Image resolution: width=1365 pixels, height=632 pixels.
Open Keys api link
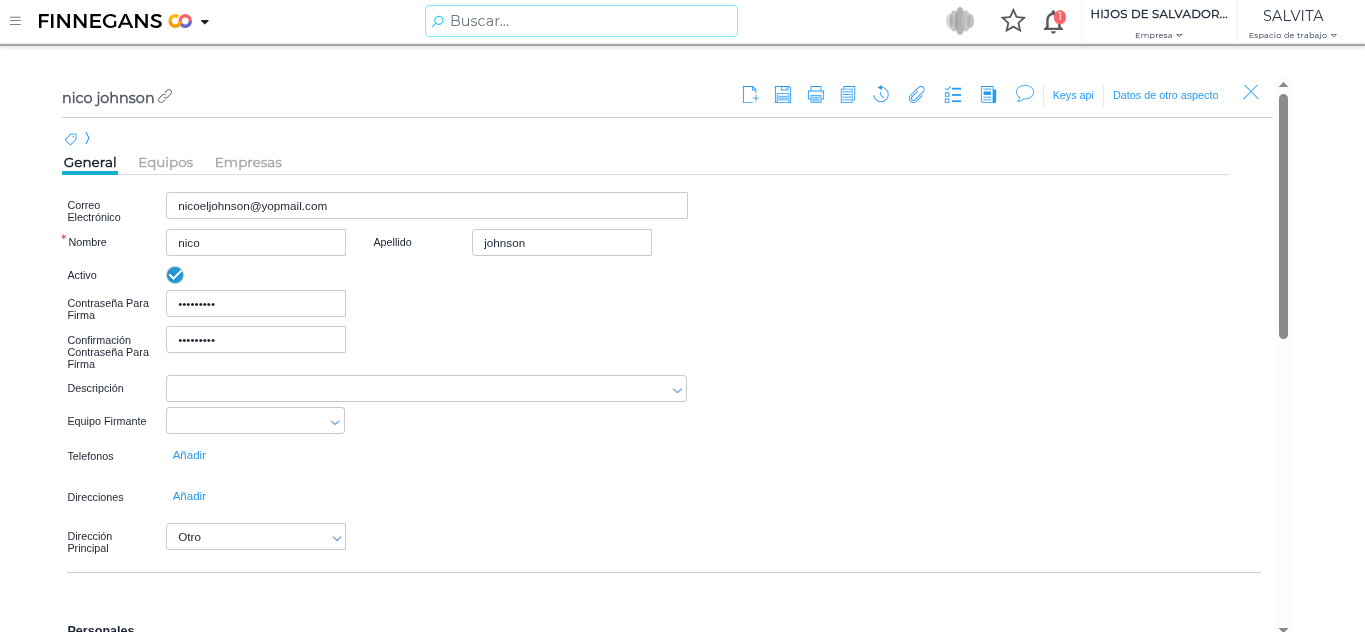(x=1073, y=95)
